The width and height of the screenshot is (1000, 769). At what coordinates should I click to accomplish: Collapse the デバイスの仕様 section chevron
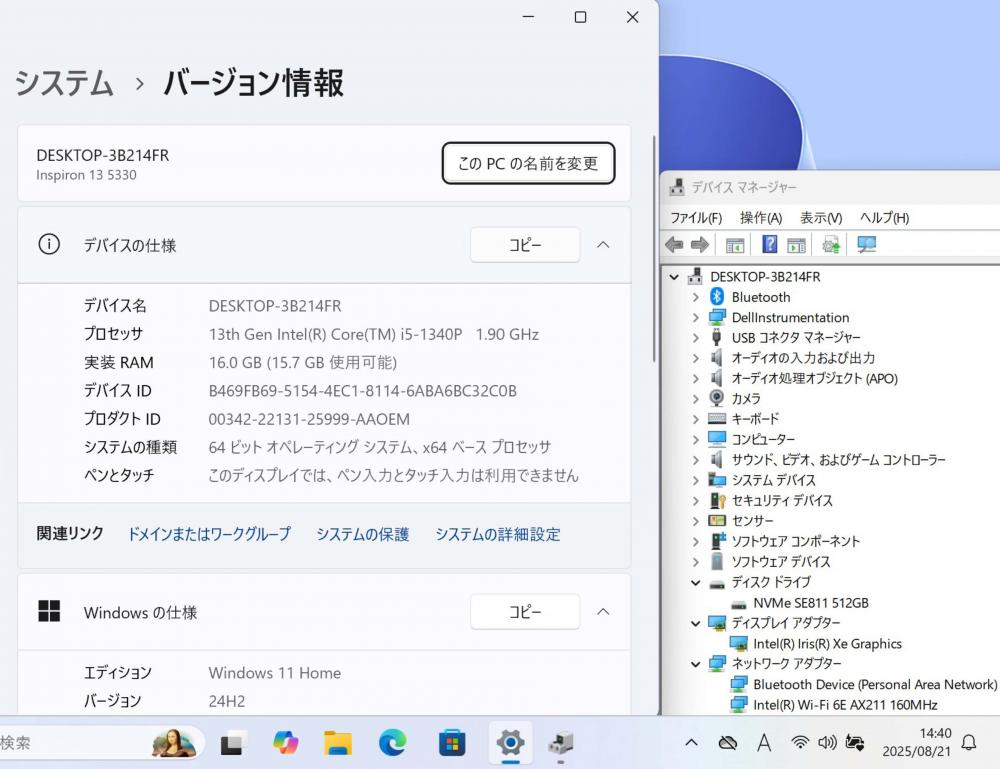603,244
